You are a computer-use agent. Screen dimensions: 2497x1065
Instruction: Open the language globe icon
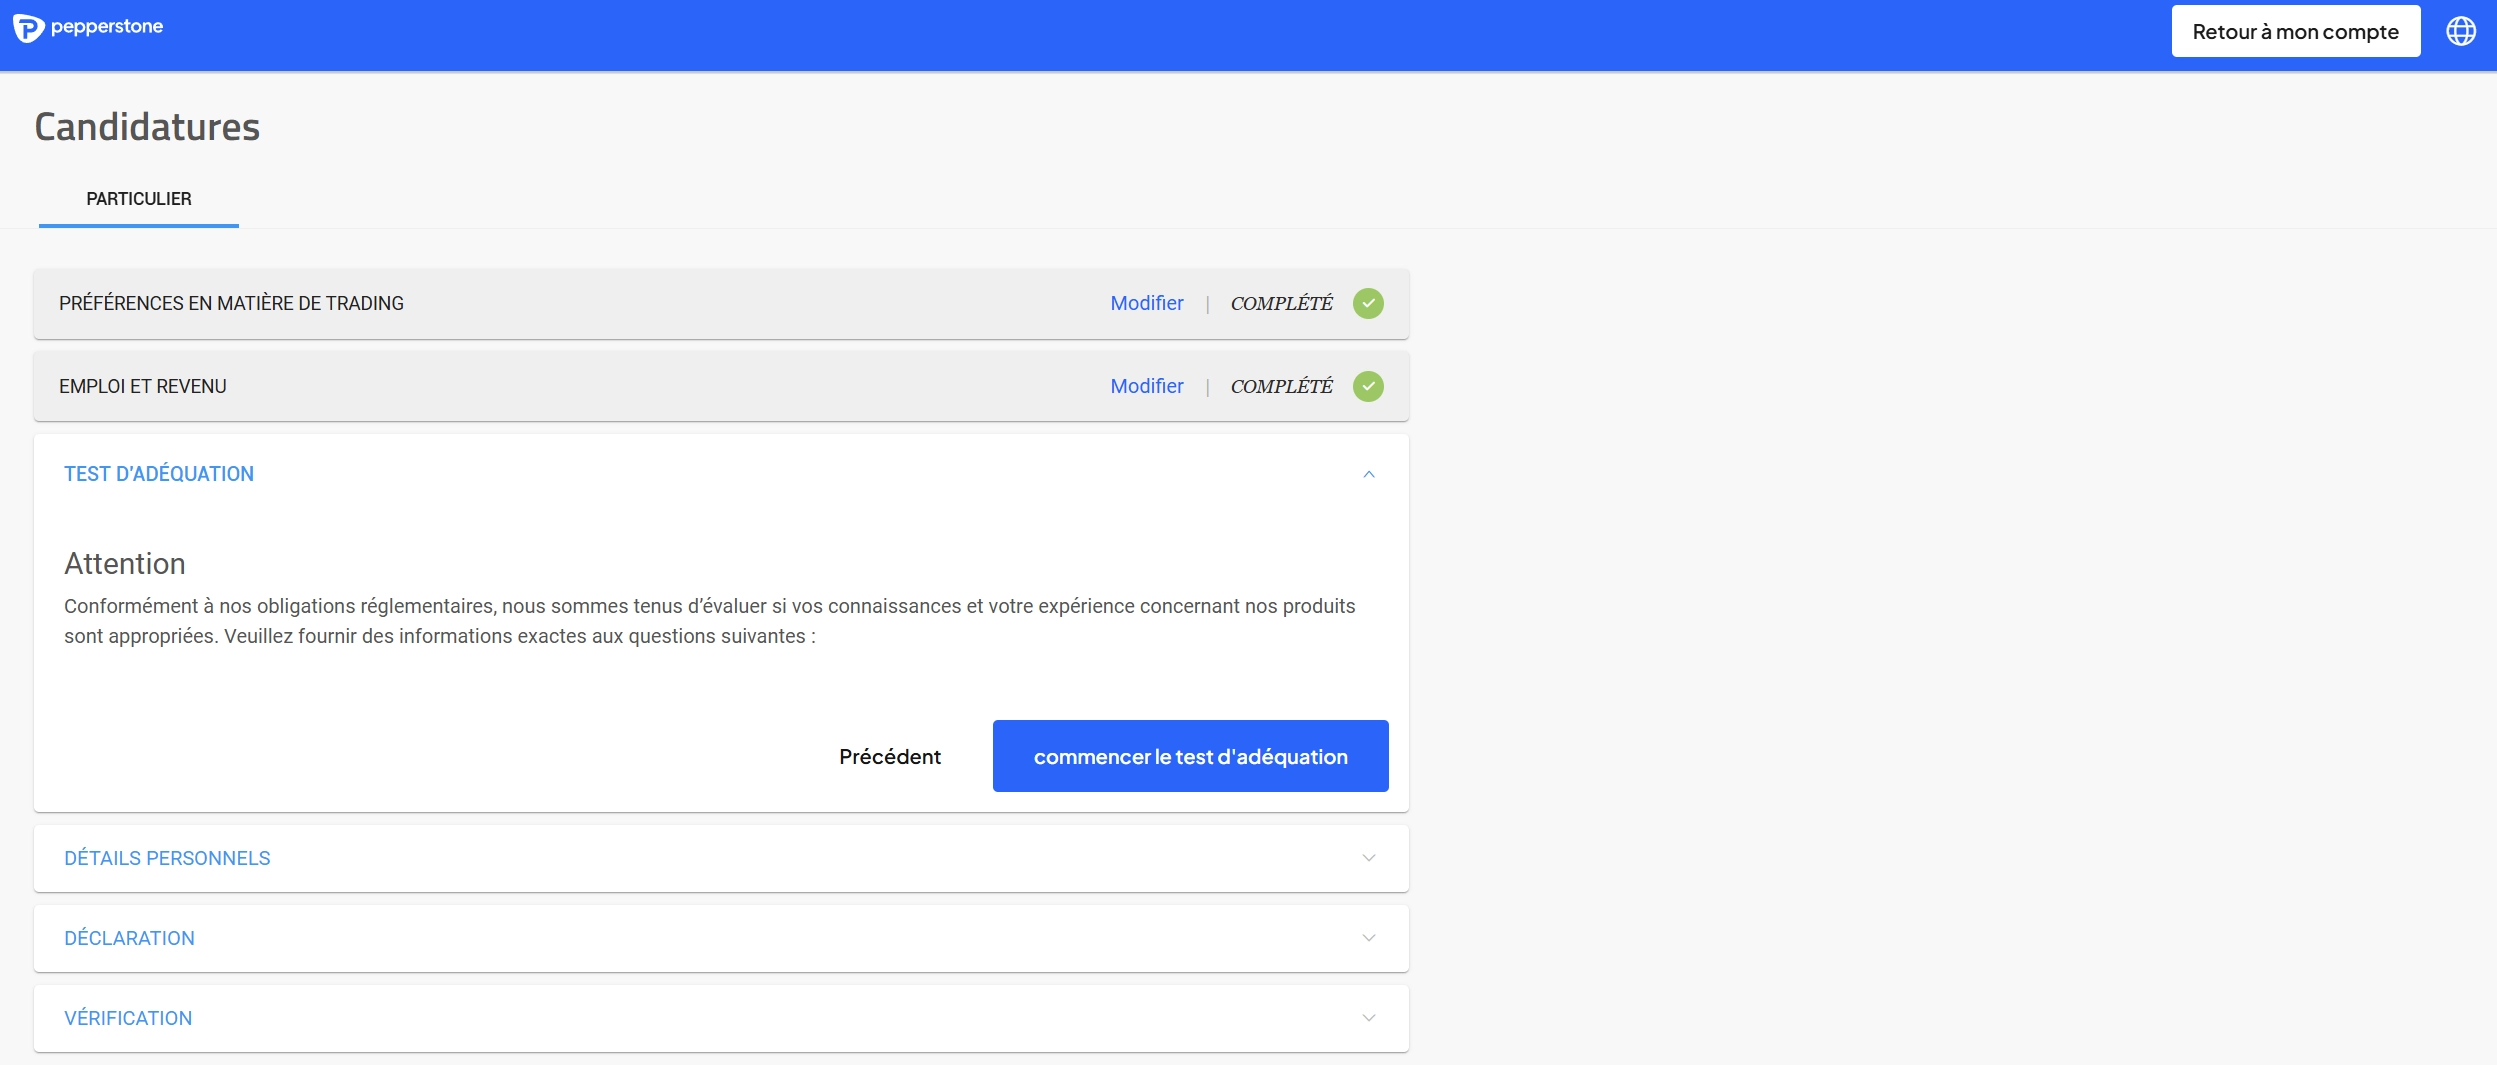click(x=2461, y=31)
